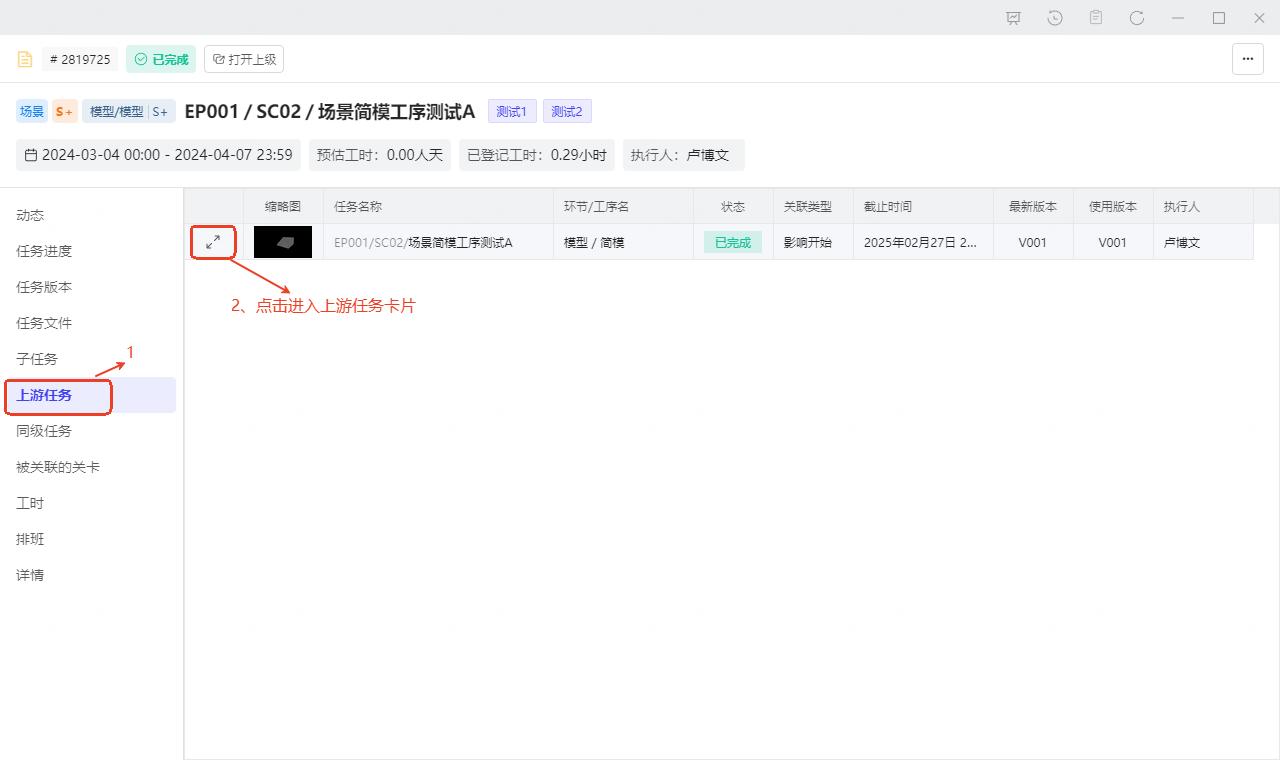Click the 打开上级 button
Screen dimensions: 1280x760
click(244, 59)
